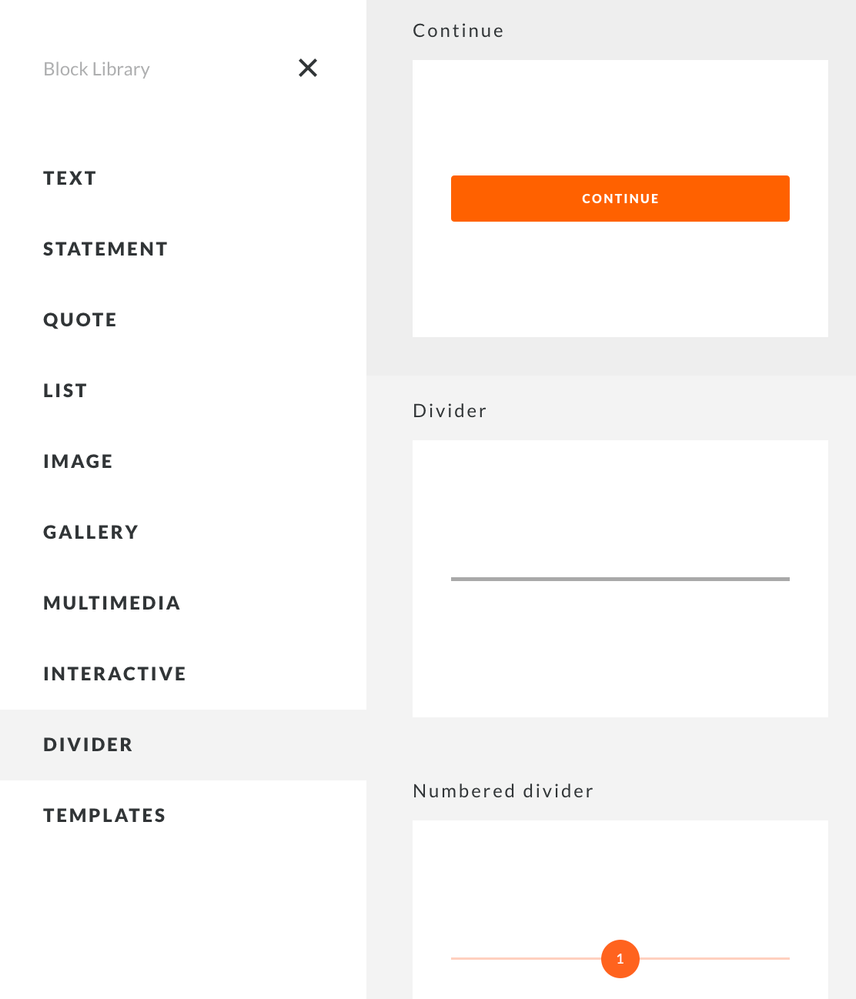Choose the Divider category
The width and height of the screenshot is (856, 999).
pos(88,745)
